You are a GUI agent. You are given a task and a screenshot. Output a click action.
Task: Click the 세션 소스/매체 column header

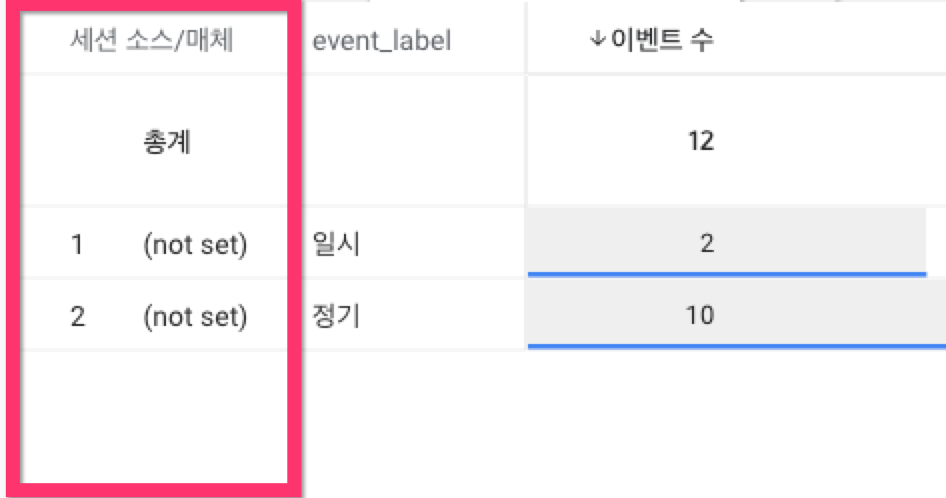[151, 40]
